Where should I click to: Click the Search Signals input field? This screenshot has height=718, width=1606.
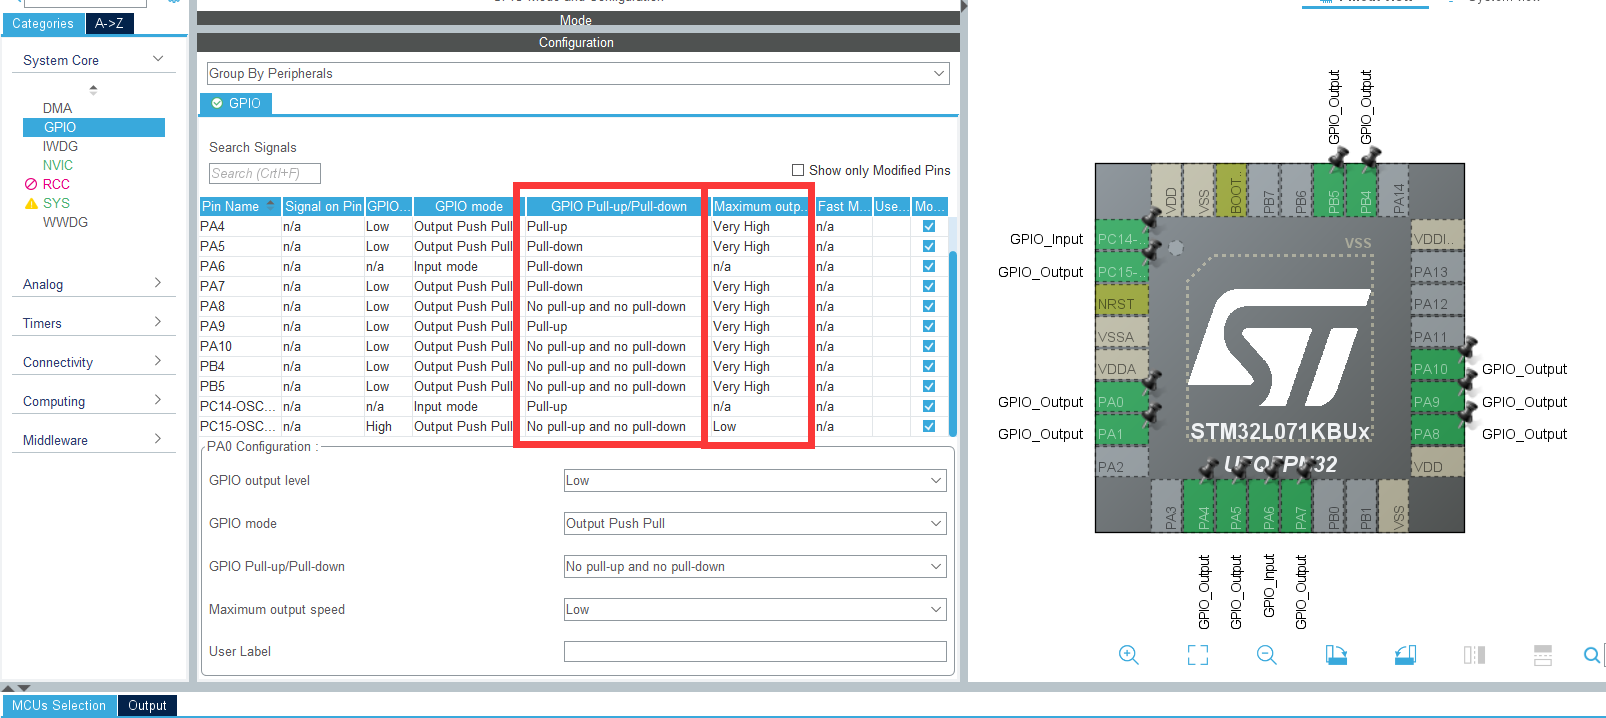[x=265, y=174]
